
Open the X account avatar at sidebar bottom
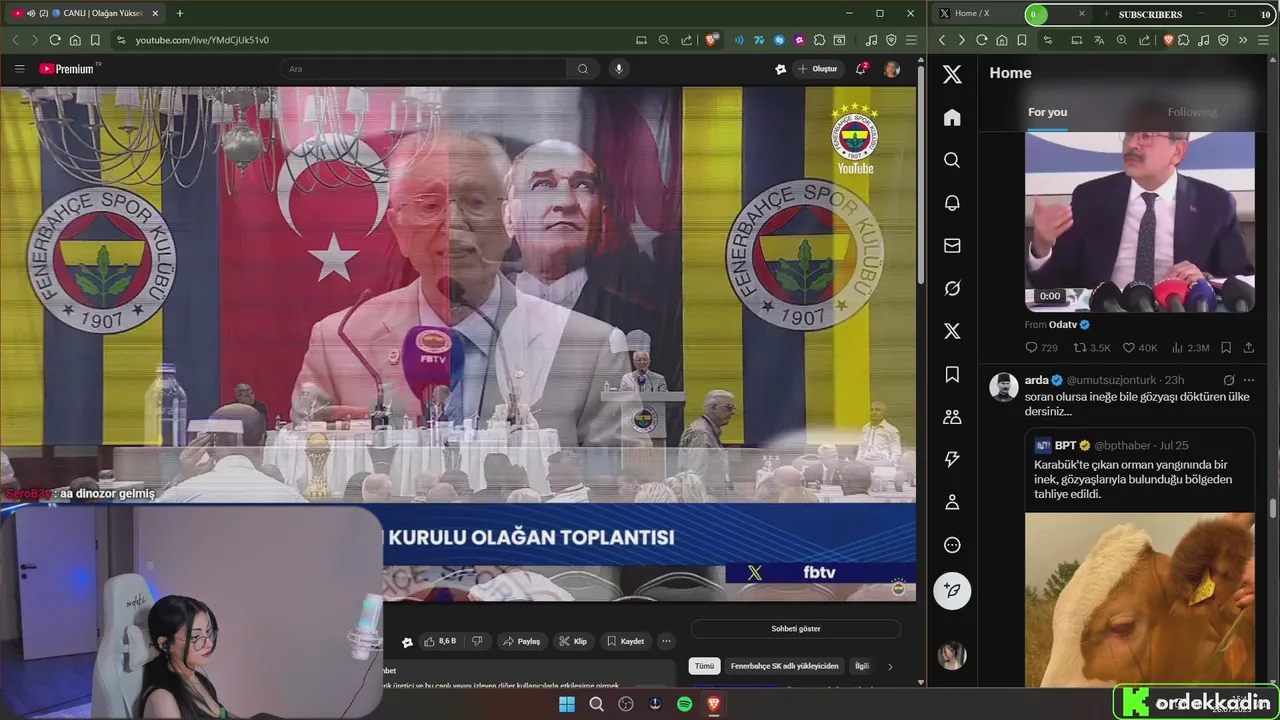952,656
